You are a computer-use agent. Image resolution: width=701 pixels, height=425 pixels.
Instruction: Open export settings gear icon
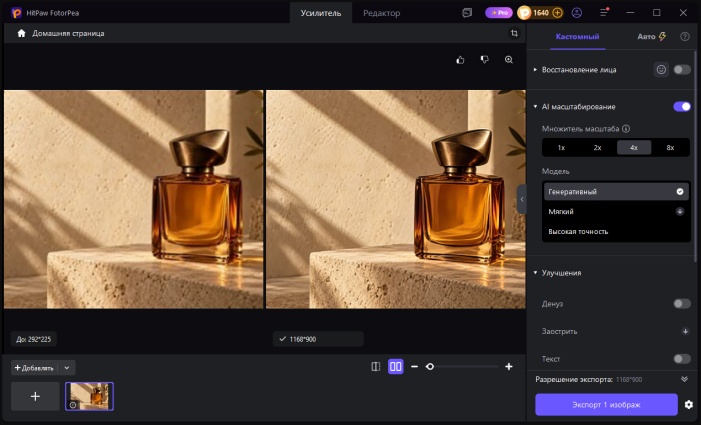pyautogui.click(x=689, y=404)
